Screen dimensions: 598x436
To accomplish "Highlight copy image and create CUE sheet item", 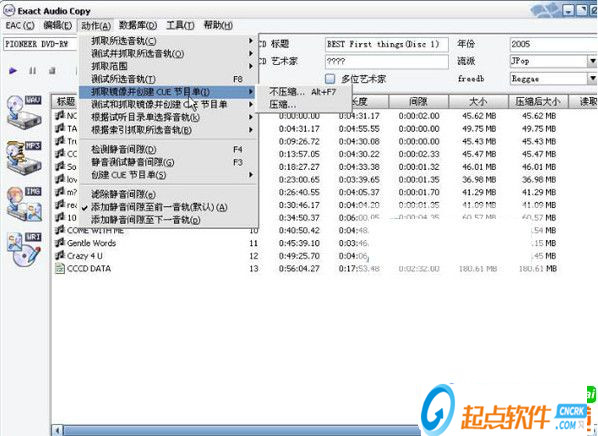I will click(167, 92).
